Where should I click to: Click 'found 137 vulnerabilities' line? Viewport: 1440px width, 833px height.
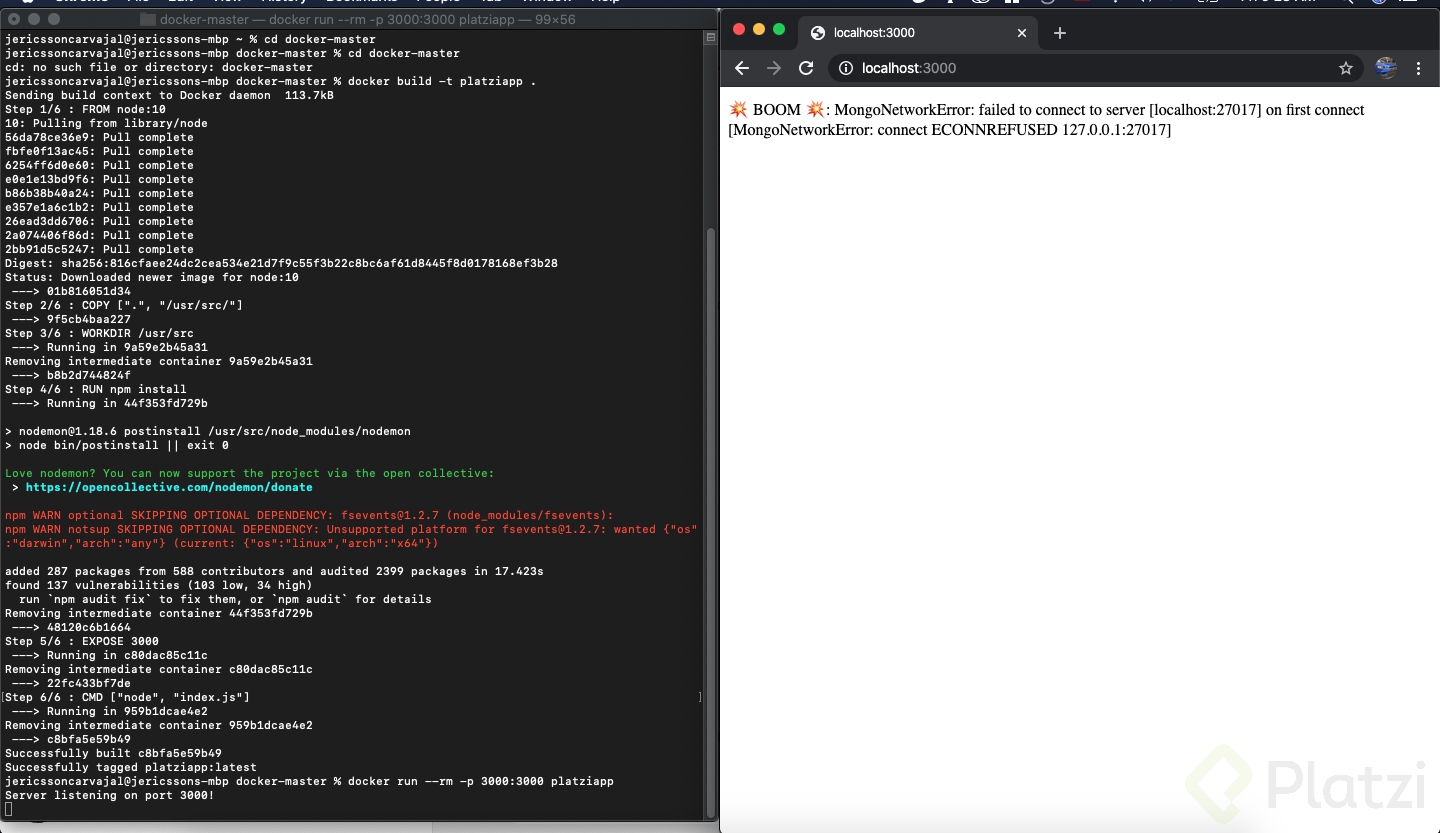(x=158, y=585)
